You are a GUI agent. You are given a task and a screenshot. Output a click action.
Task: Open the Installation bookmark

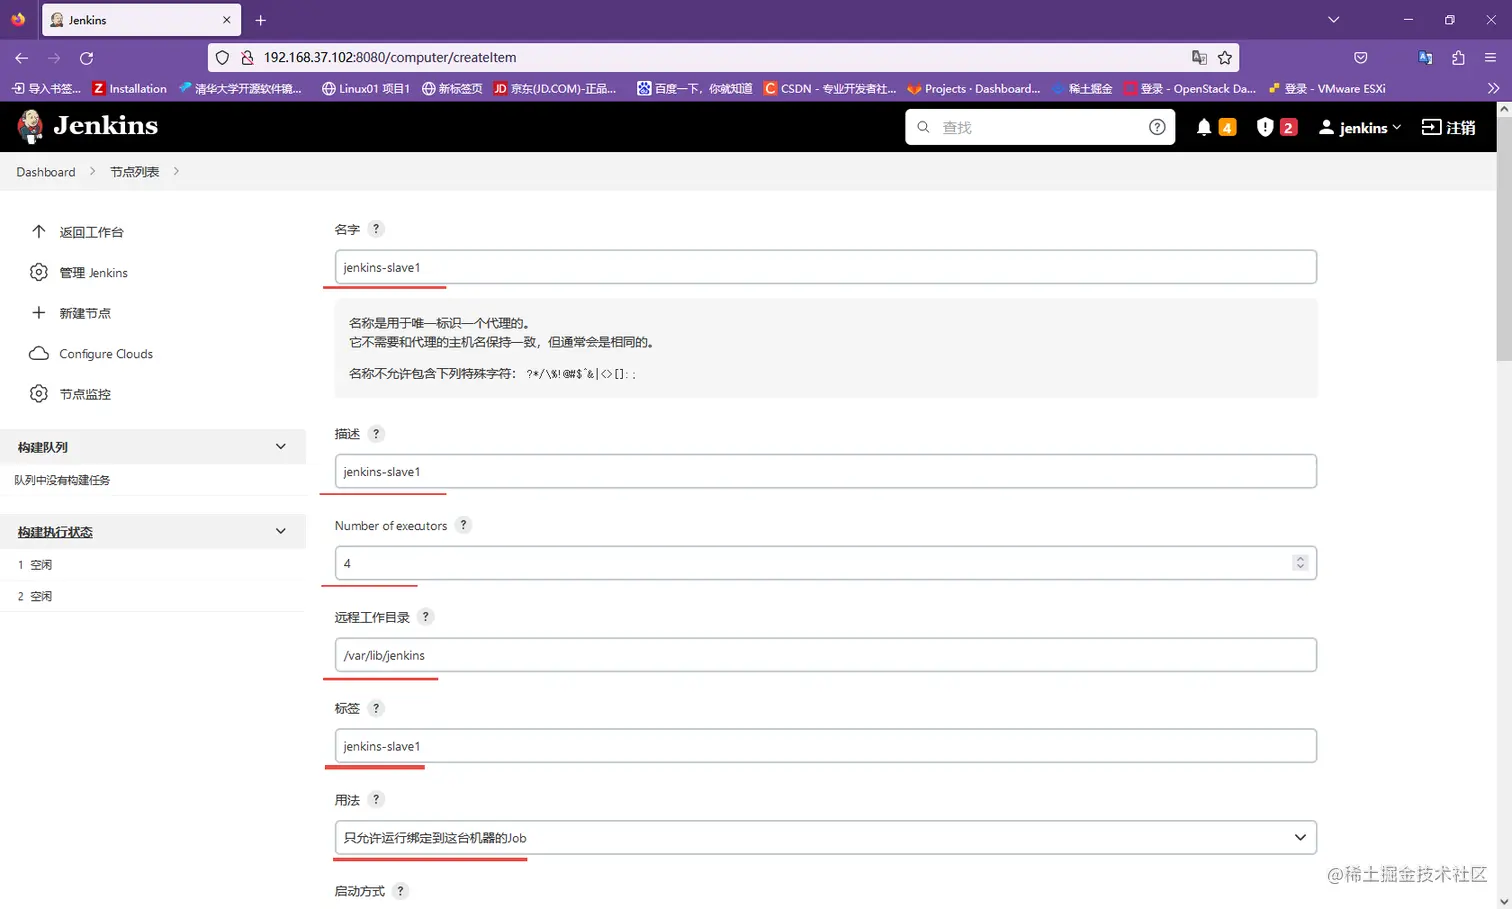pyautogui.click(x=129, y=89)
